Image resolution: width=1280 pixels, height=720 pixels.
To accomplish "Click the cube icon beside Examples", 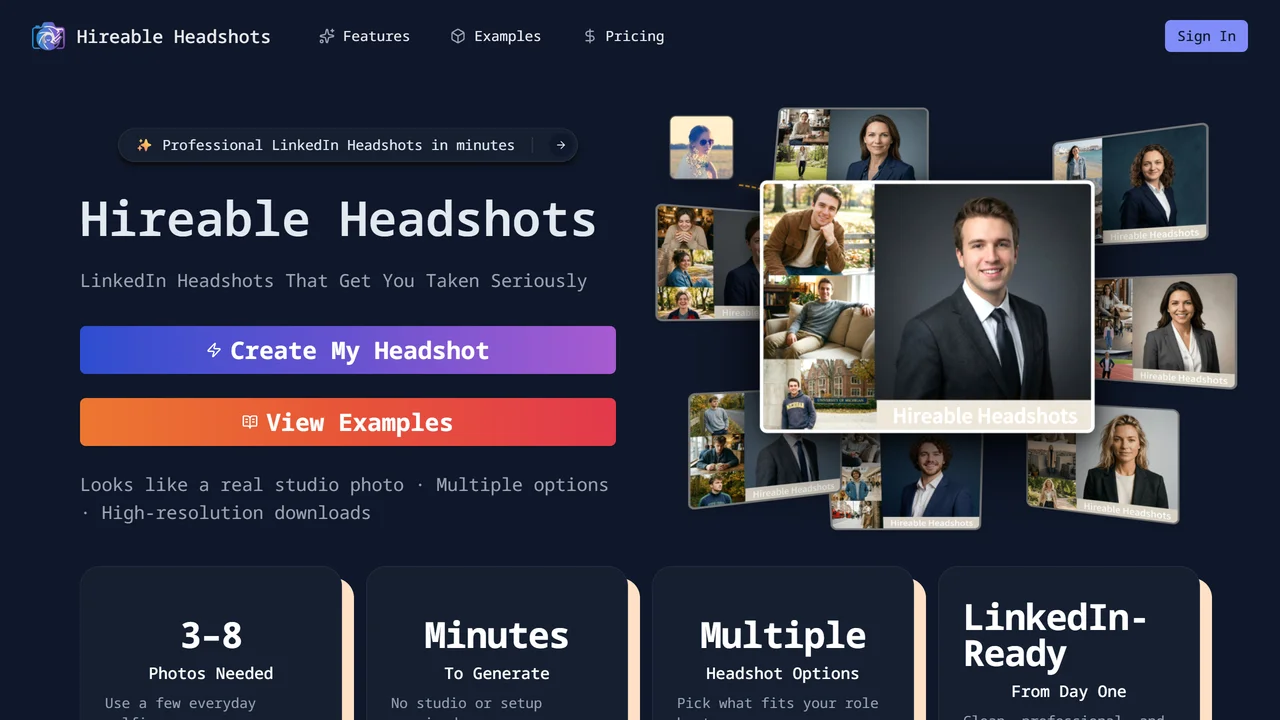I will coord(458,36).
